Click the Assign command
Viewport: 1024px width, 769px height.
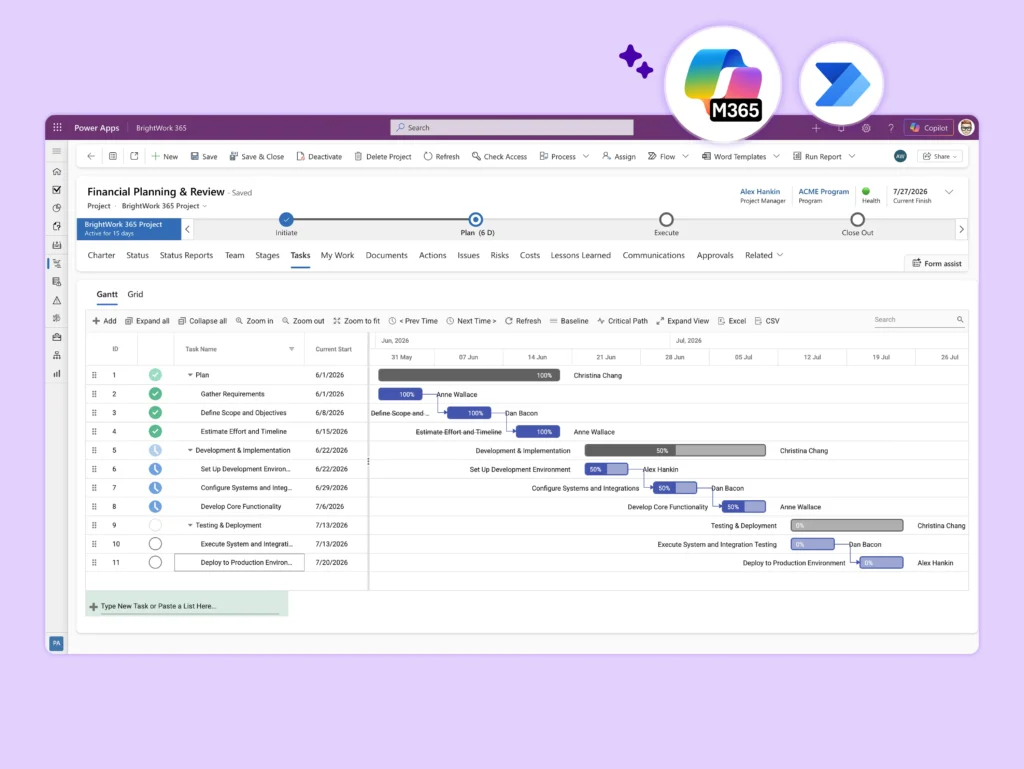(618, 157)
